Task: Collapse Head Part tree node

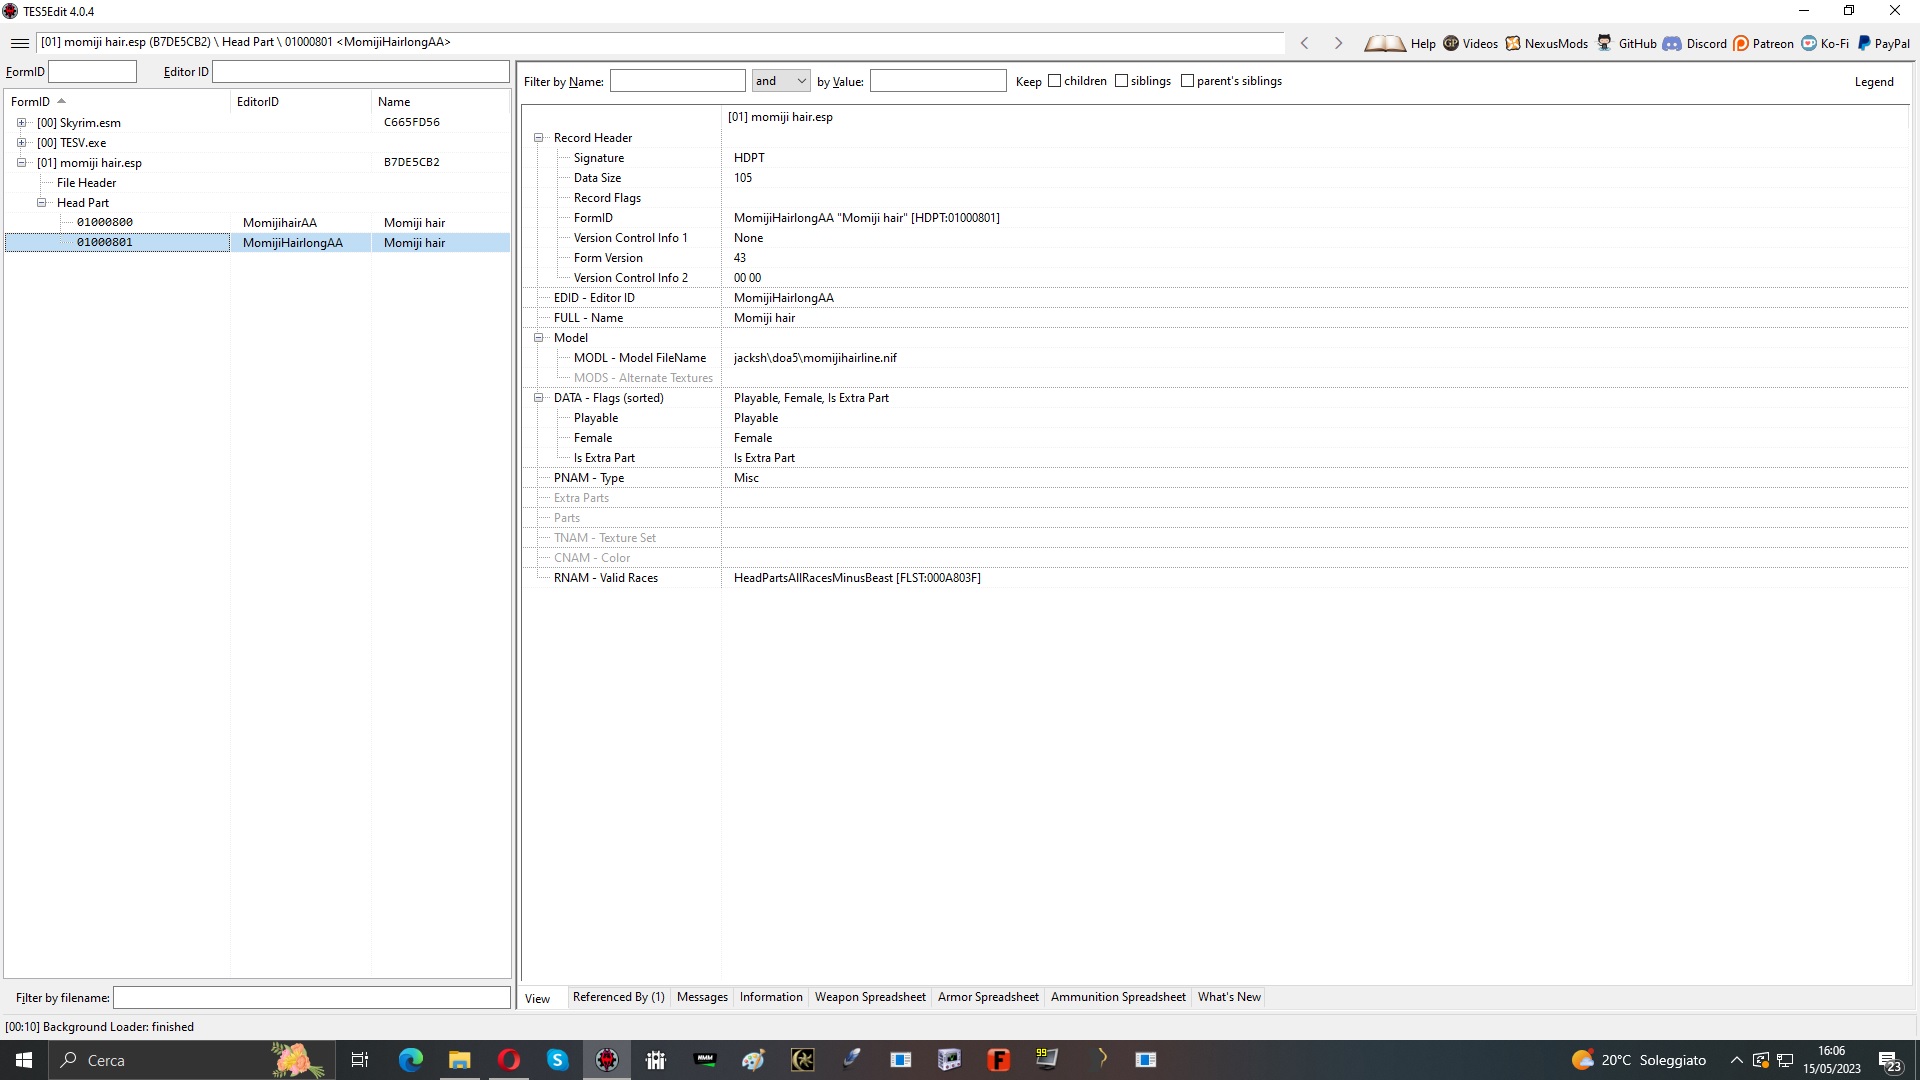Action: pyautogui.click(x=41, y=203)
